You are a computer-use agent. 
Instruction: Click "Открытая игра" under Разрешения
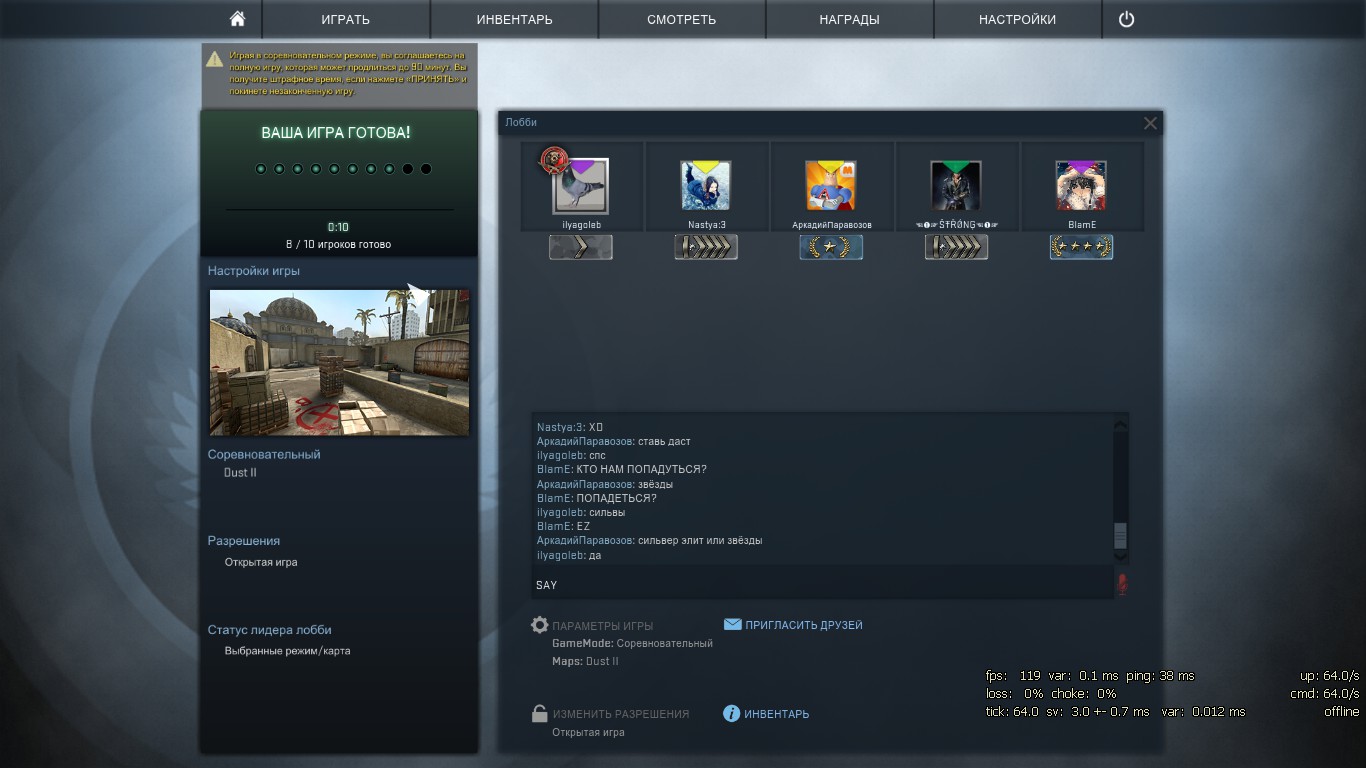pos(261,562)
